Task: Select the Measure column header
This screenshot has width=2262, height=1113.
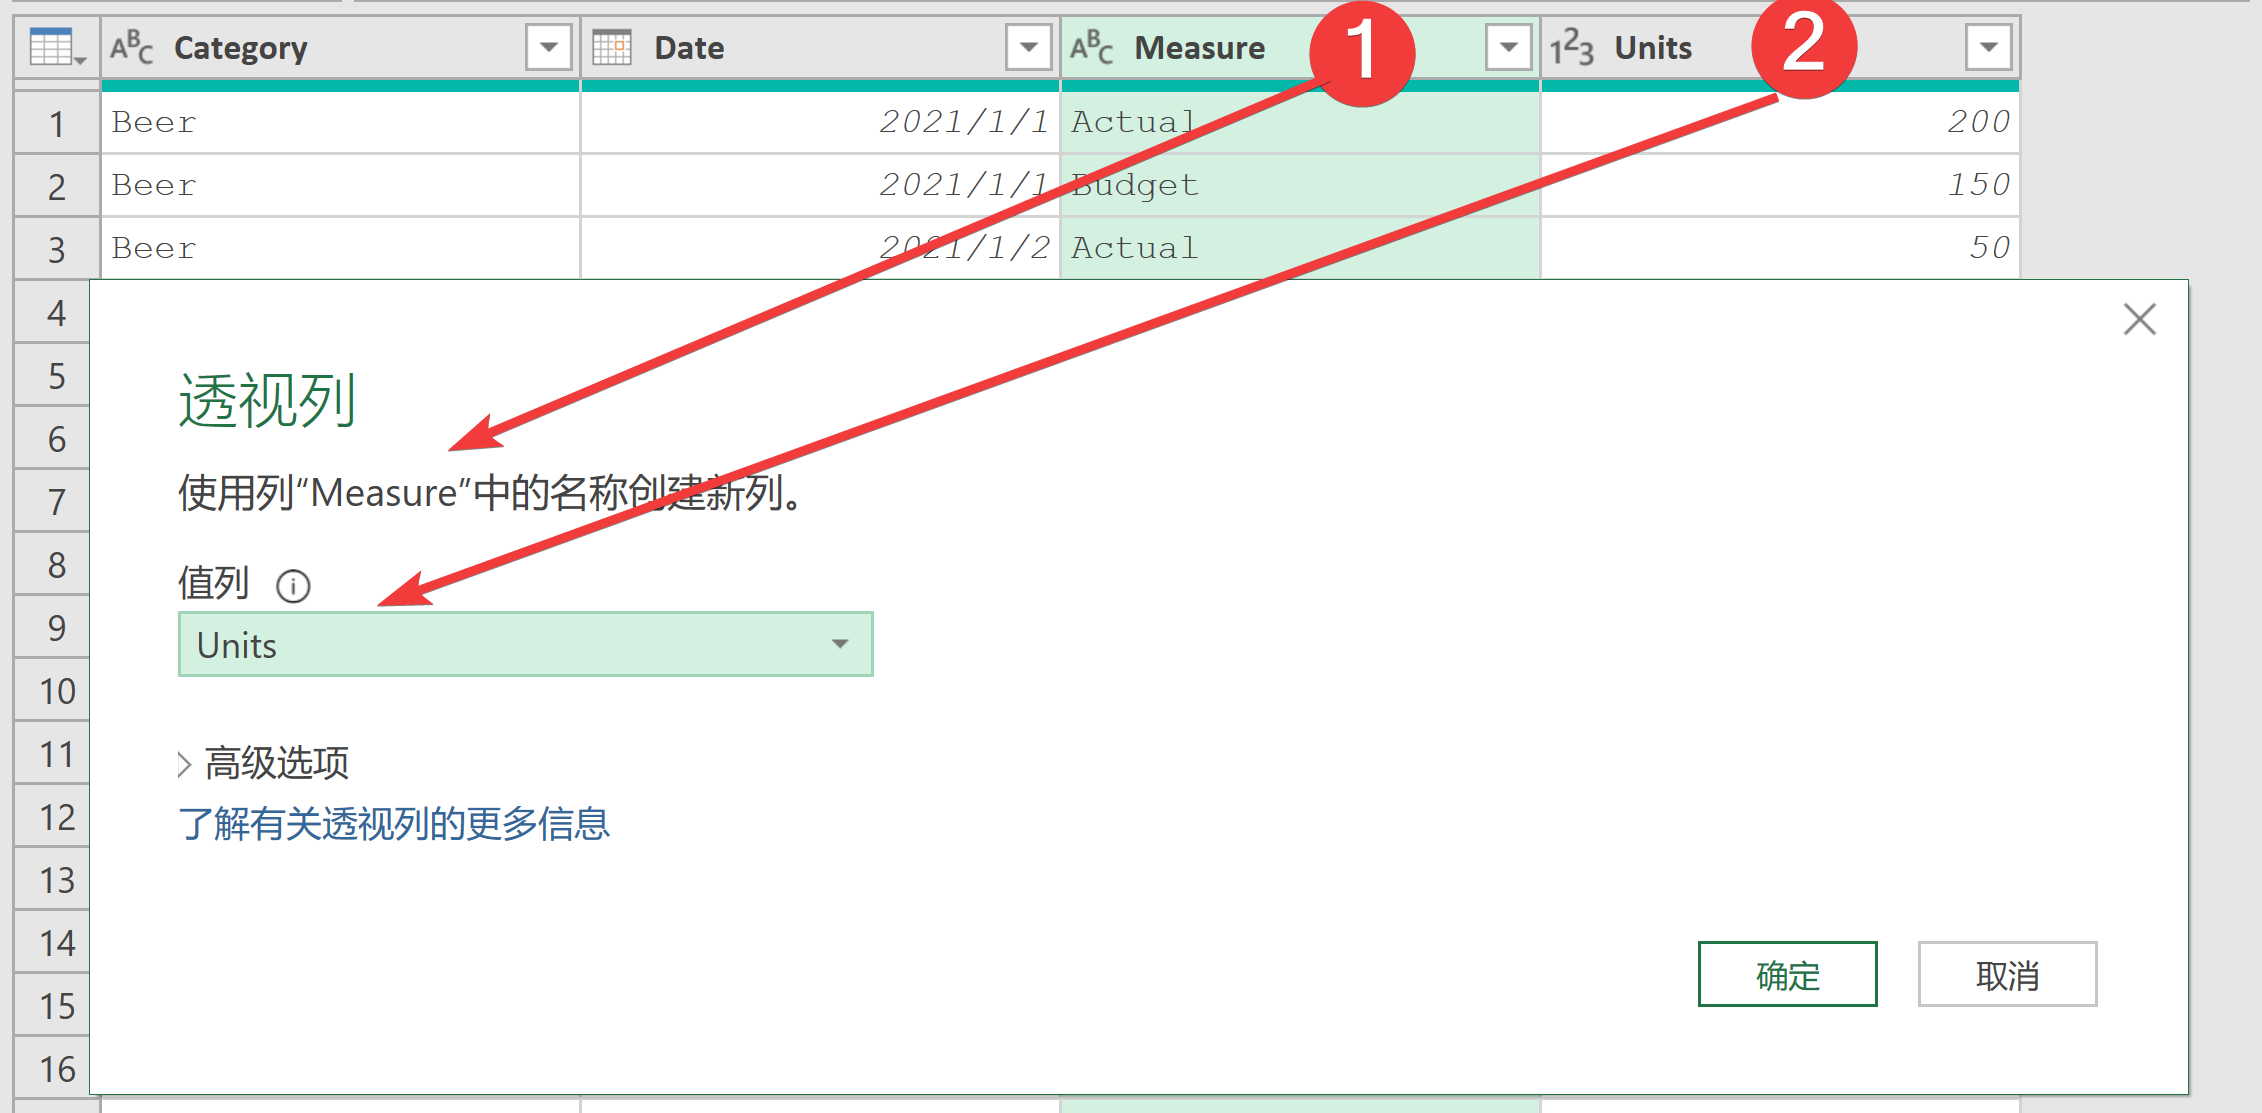Action: pyautogui.click(x=1200, y=47)
